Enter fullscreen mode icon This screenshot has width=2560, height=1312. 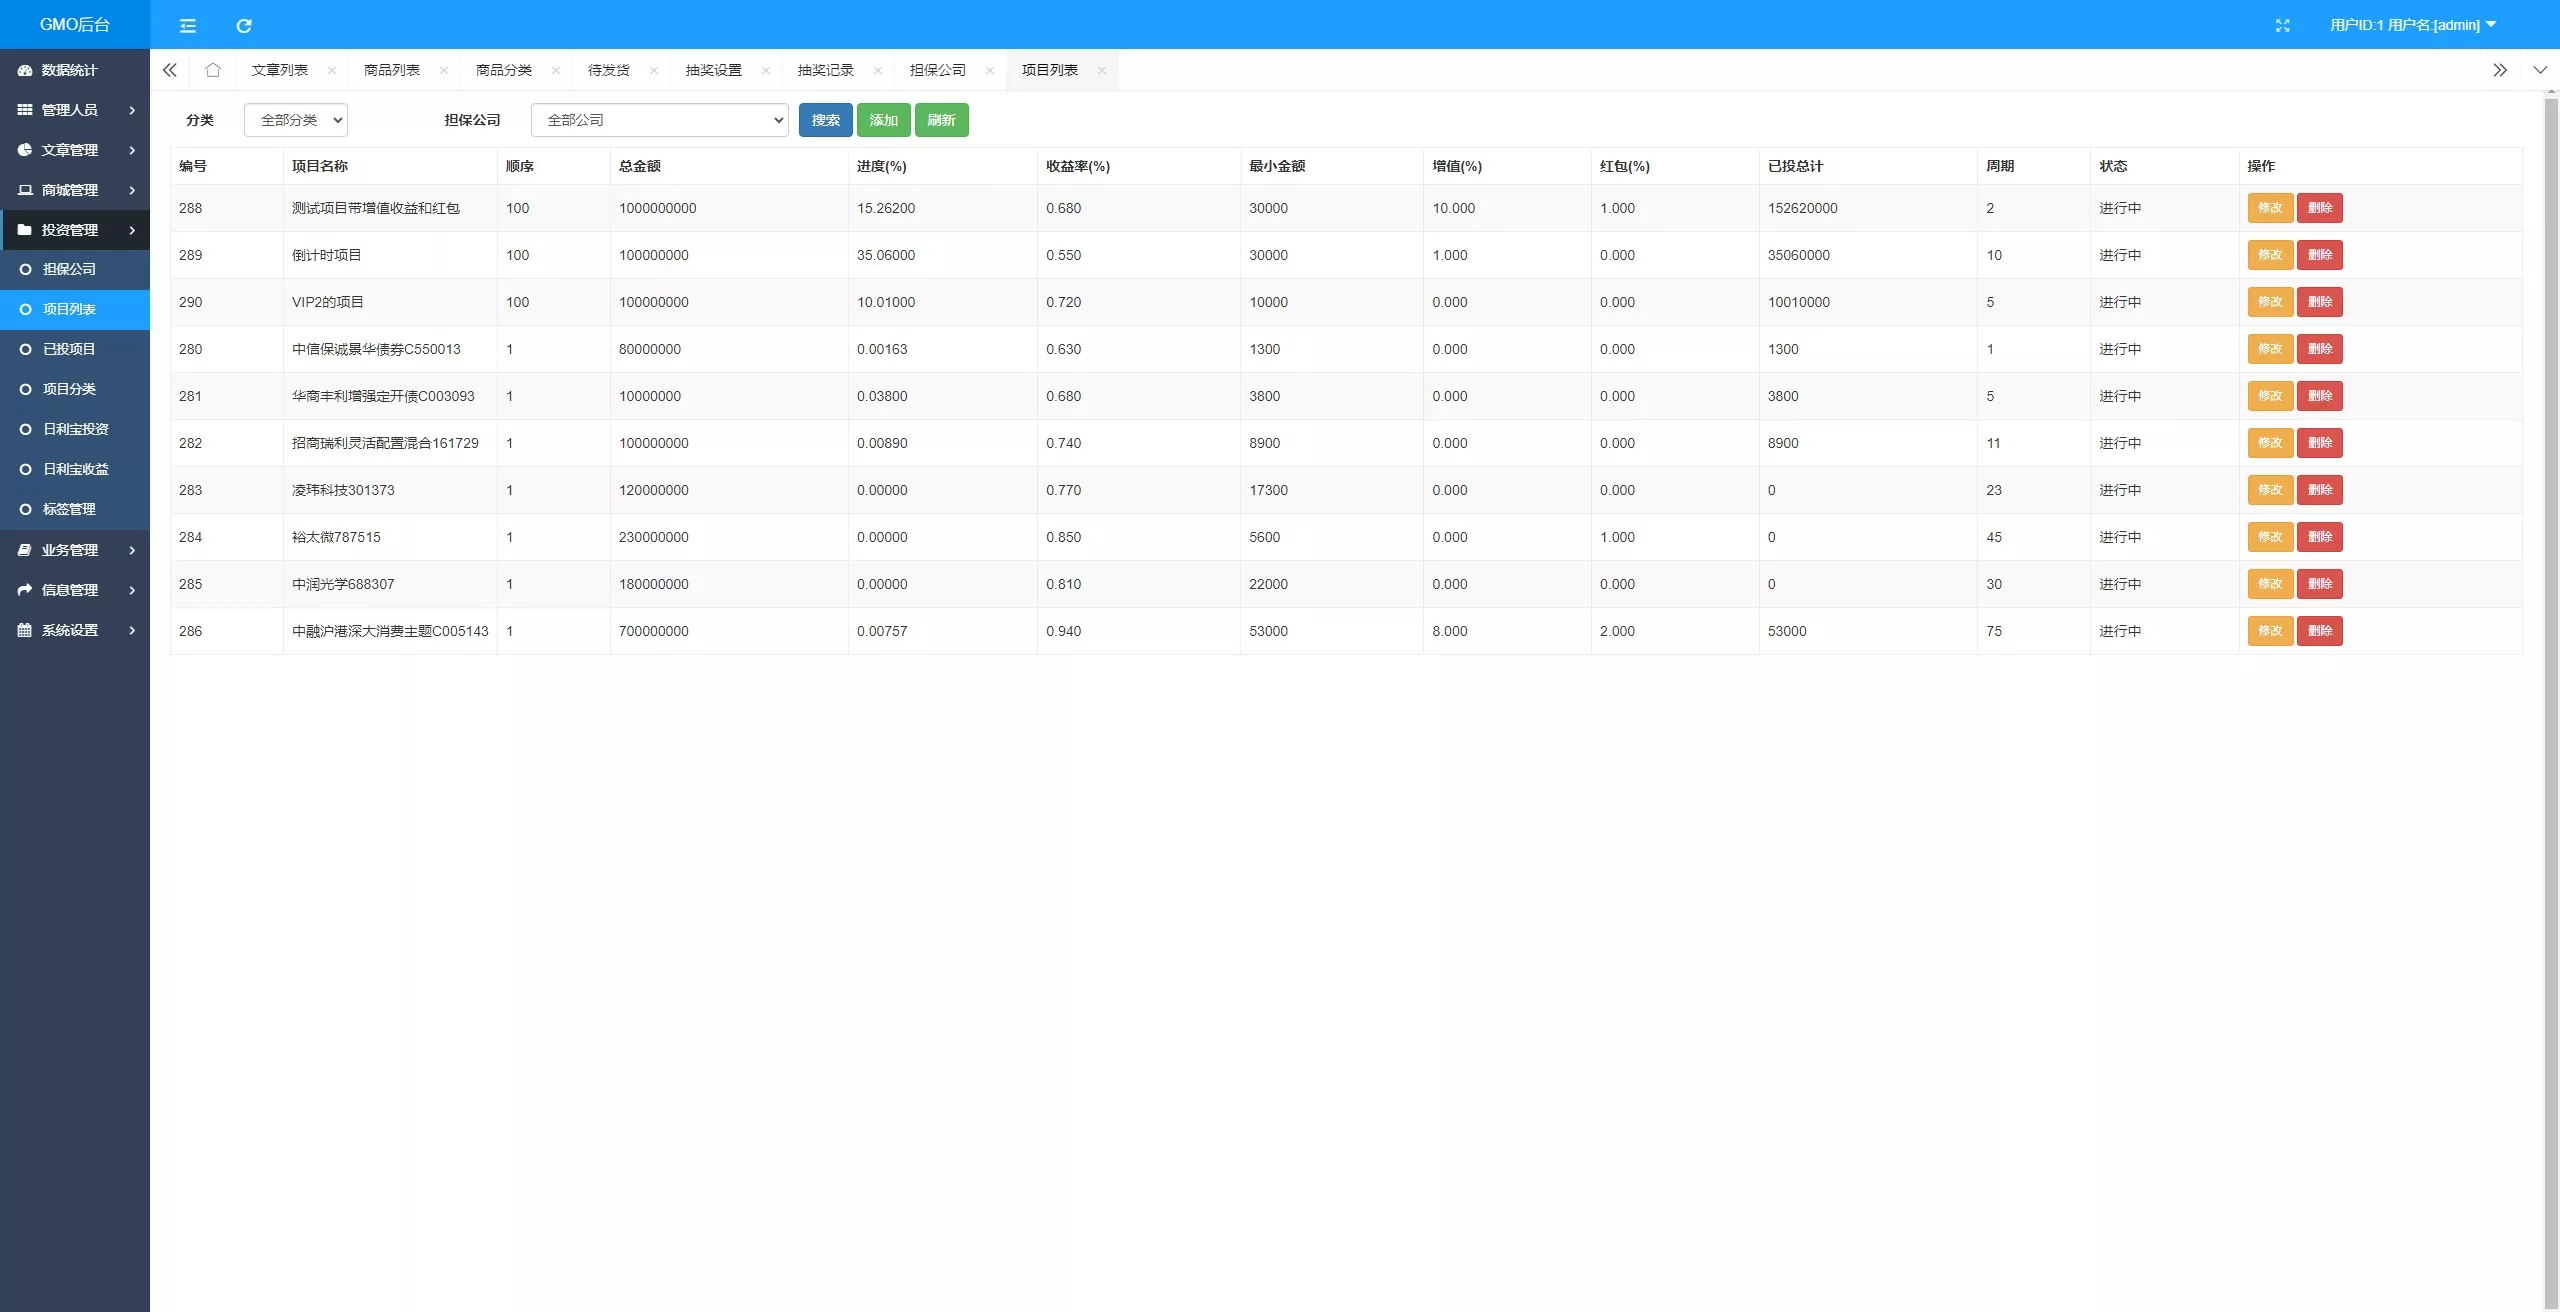(2282, 25)
